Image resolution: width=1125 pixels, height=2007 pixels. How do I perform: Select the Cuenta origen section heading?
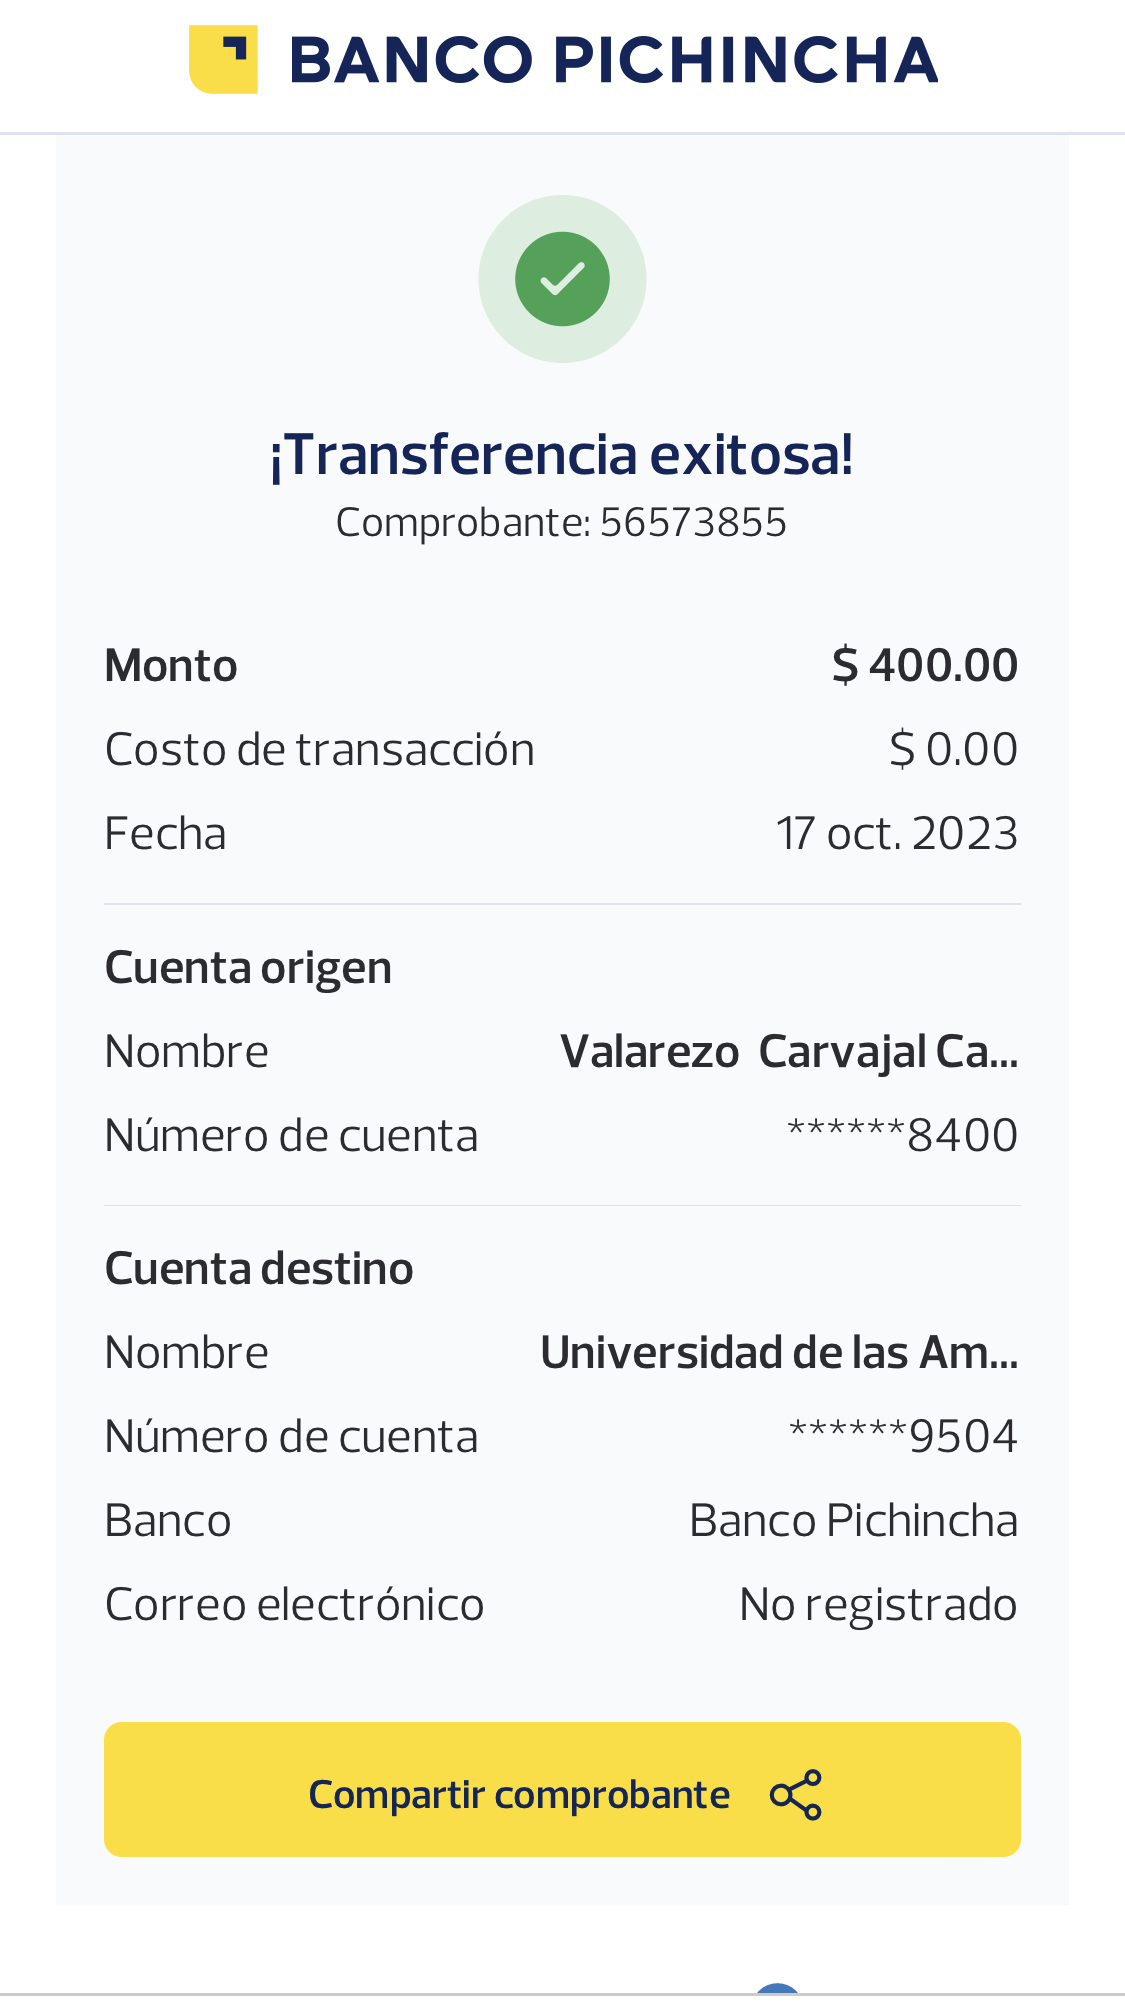(248, 968)
